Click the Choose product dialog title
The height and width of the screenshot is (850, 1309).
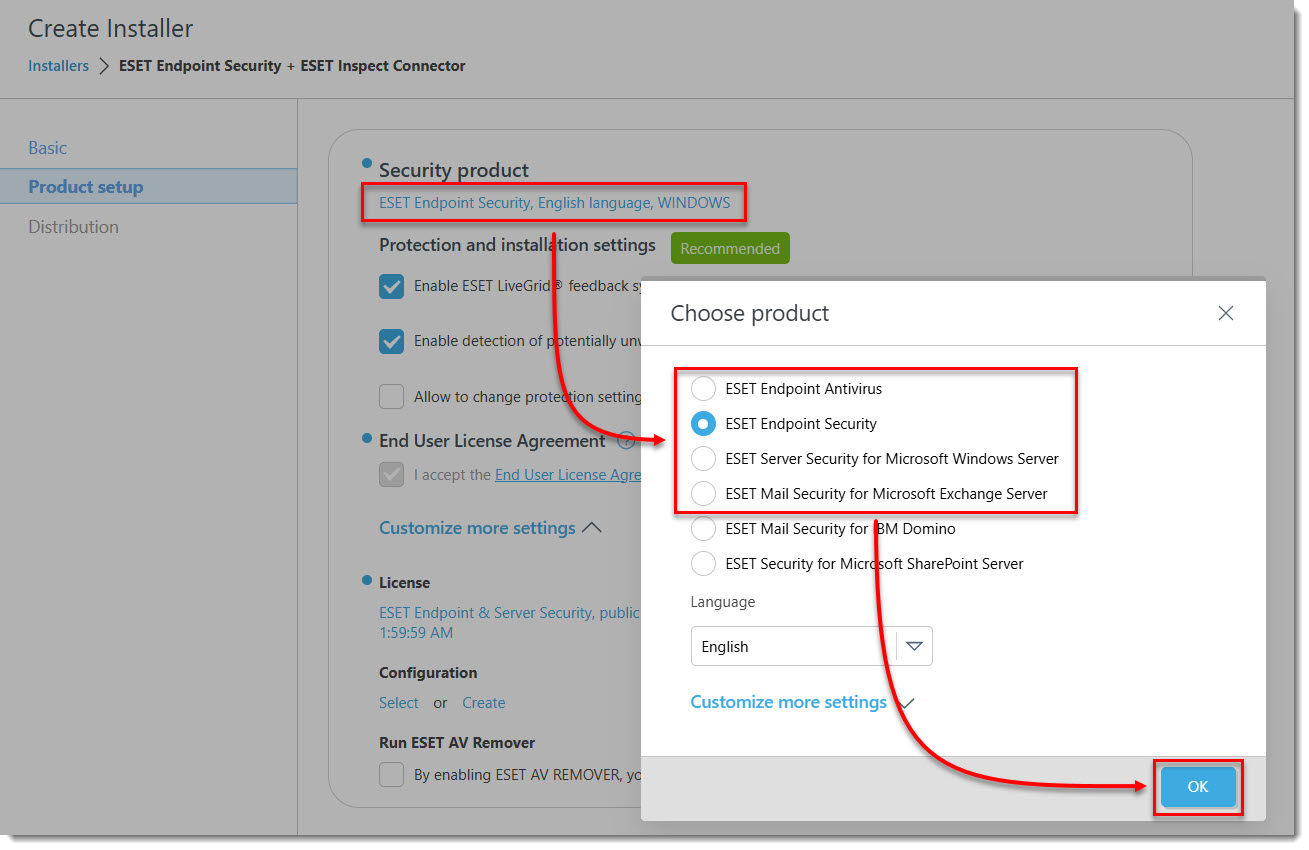[x=750, y=313]
